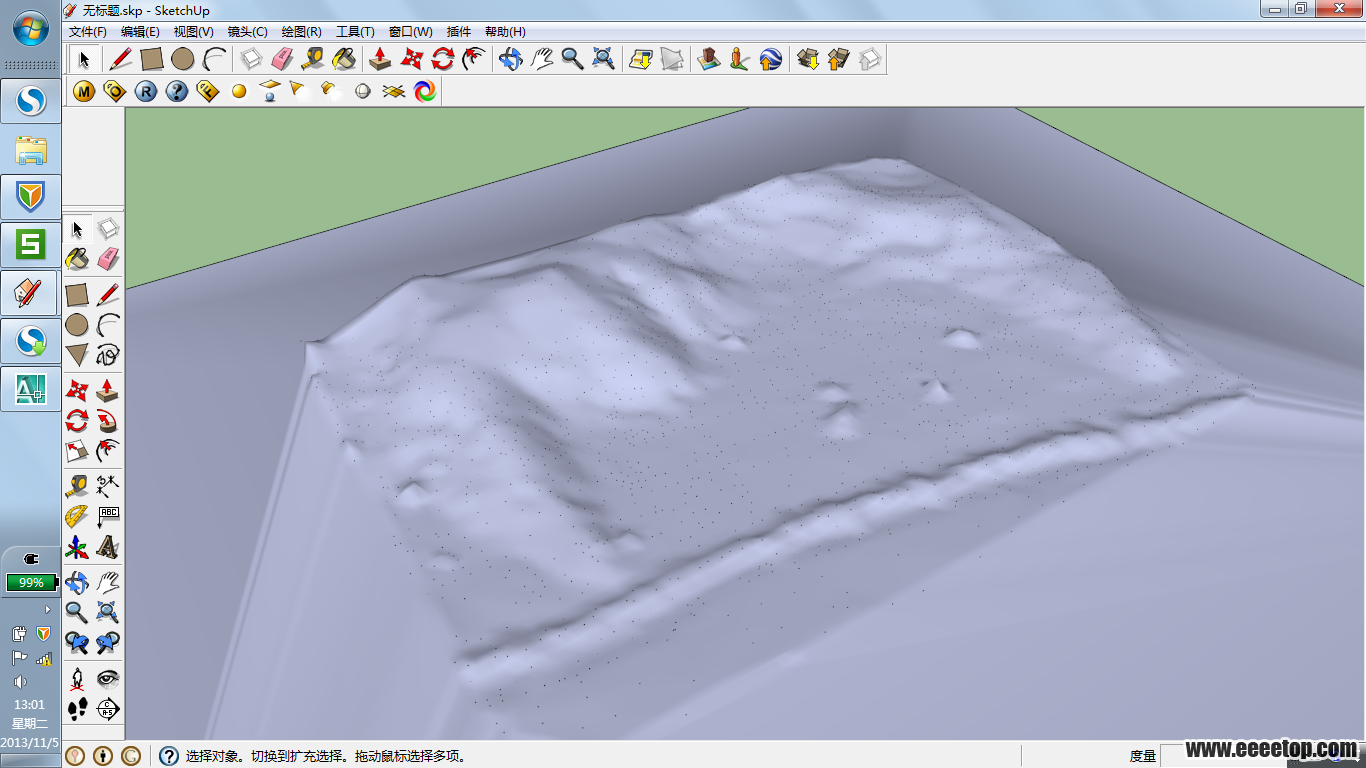Click Share Model upload box icon
This screenshot has height=768, width=1366.
838,59
